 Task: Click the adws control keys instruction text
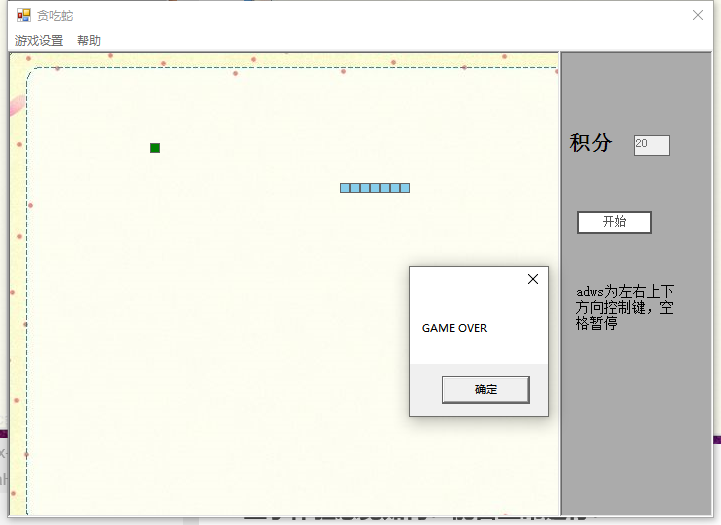pyautogui.click(x=624, y=307)
